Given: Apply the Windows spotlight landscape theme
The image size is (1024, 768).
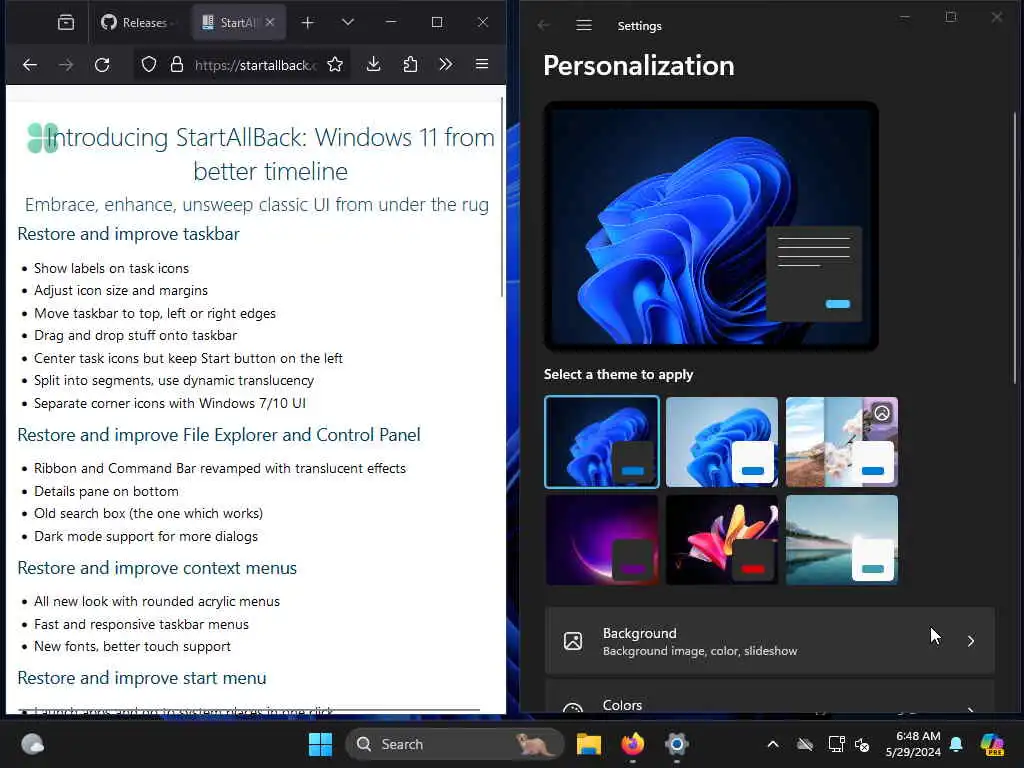Looking at the screenshot, I should click(x=842, y=441).
